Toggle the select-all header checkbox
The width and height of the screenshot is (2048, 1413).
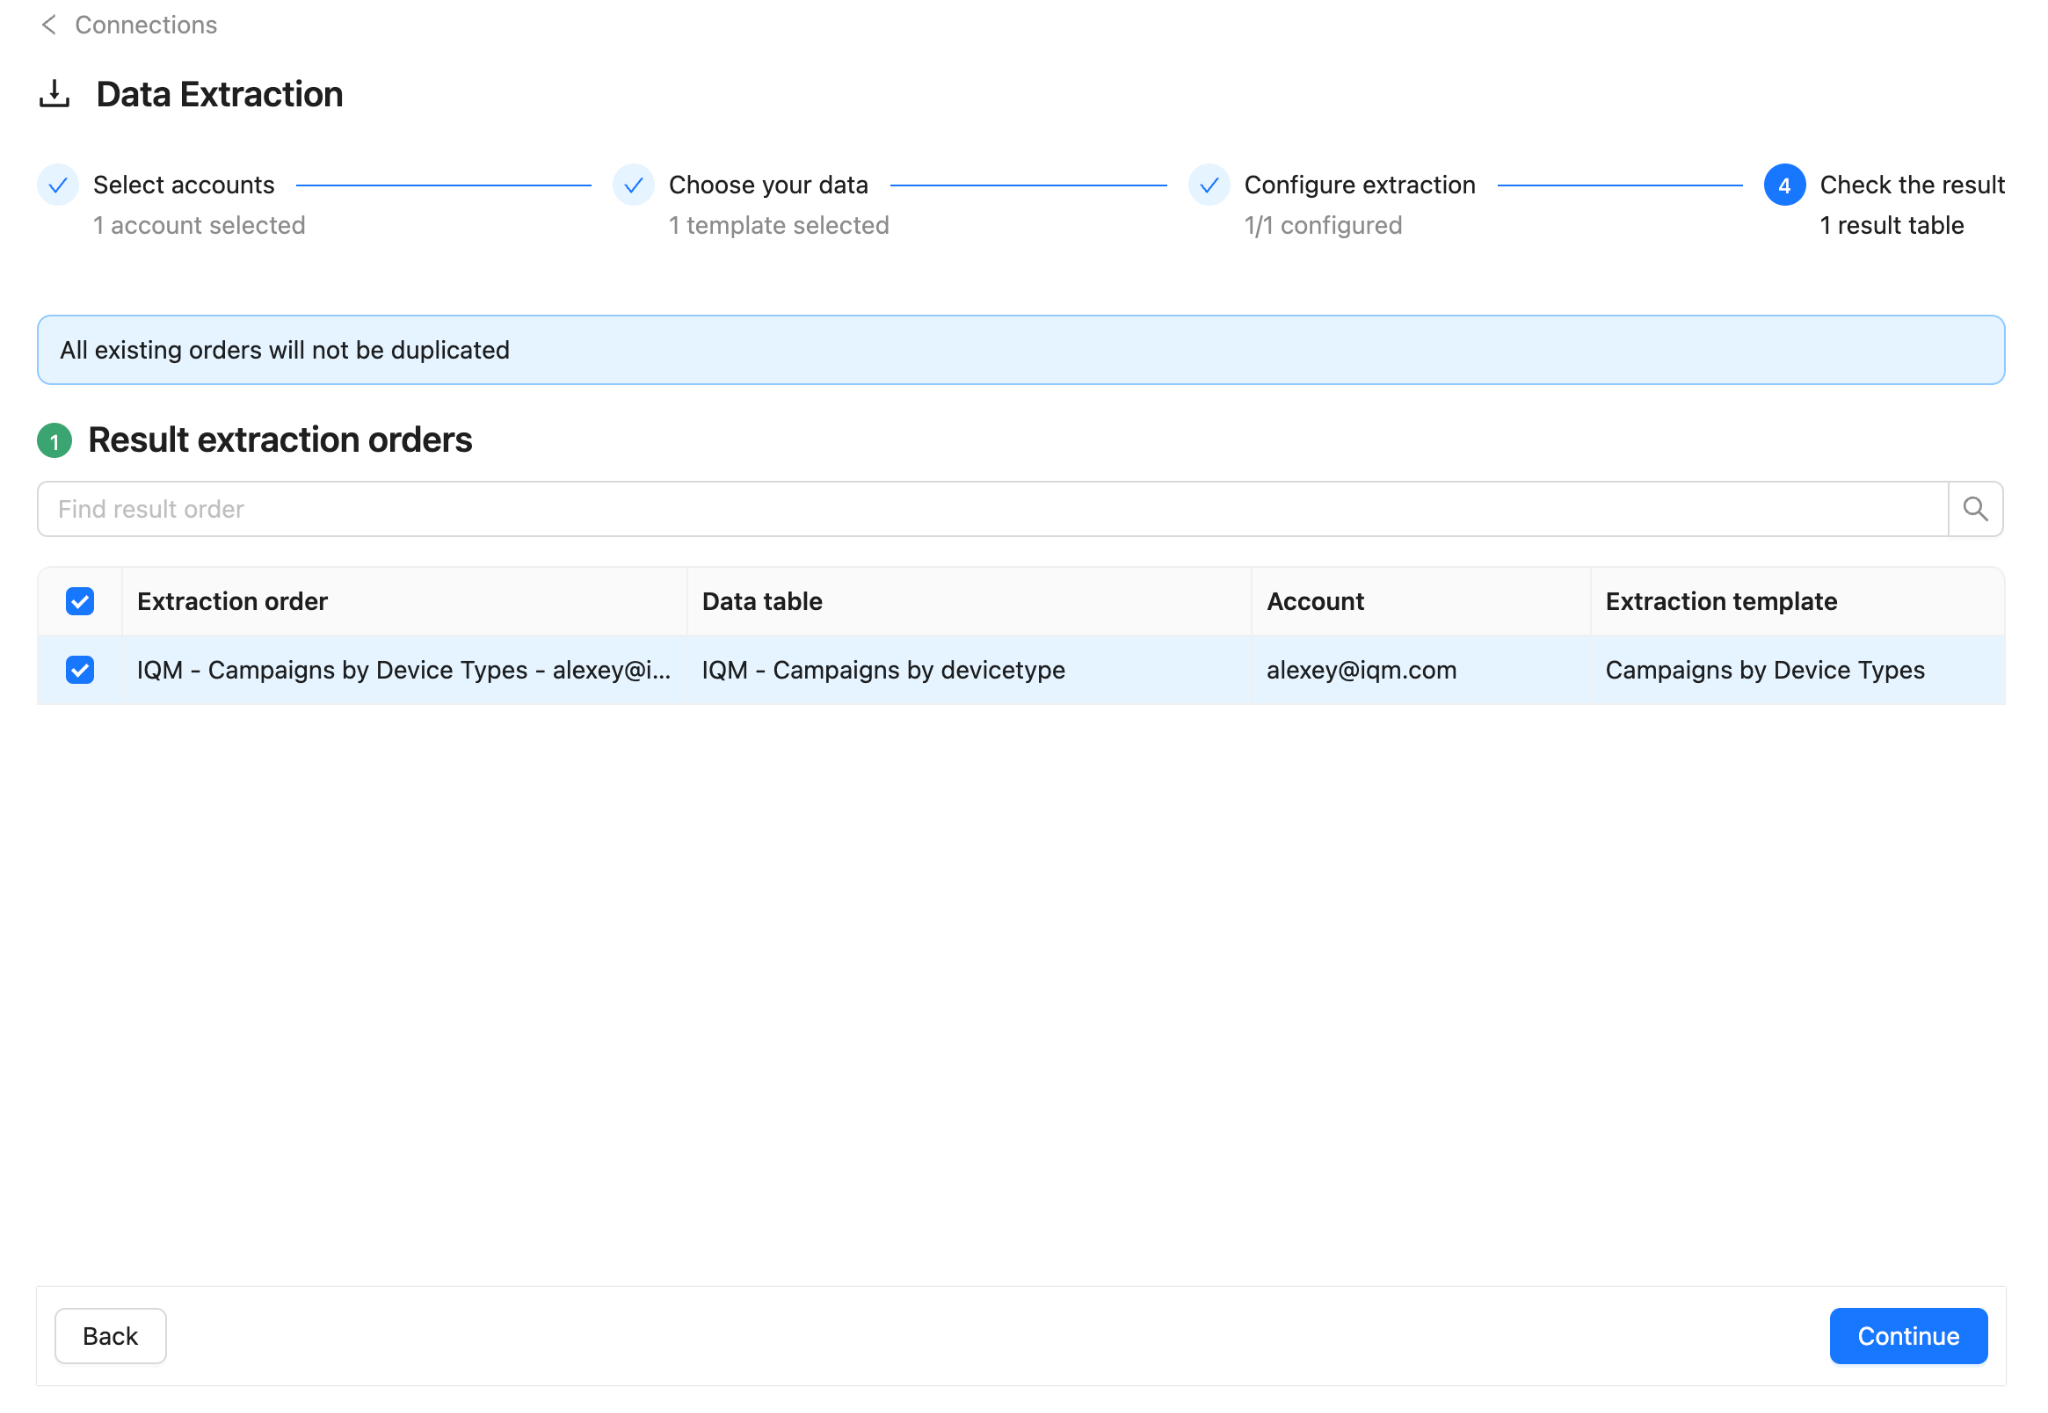click(x=80, y=601)
